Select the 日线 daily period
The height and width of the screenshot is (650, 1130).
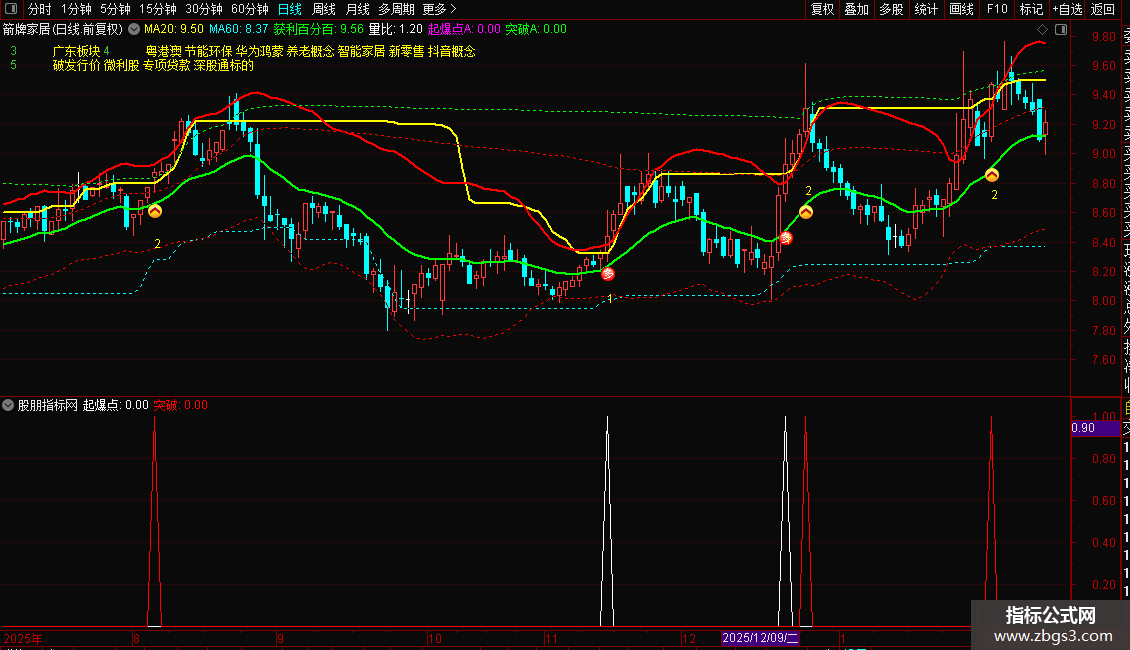(x=290, y=9)
